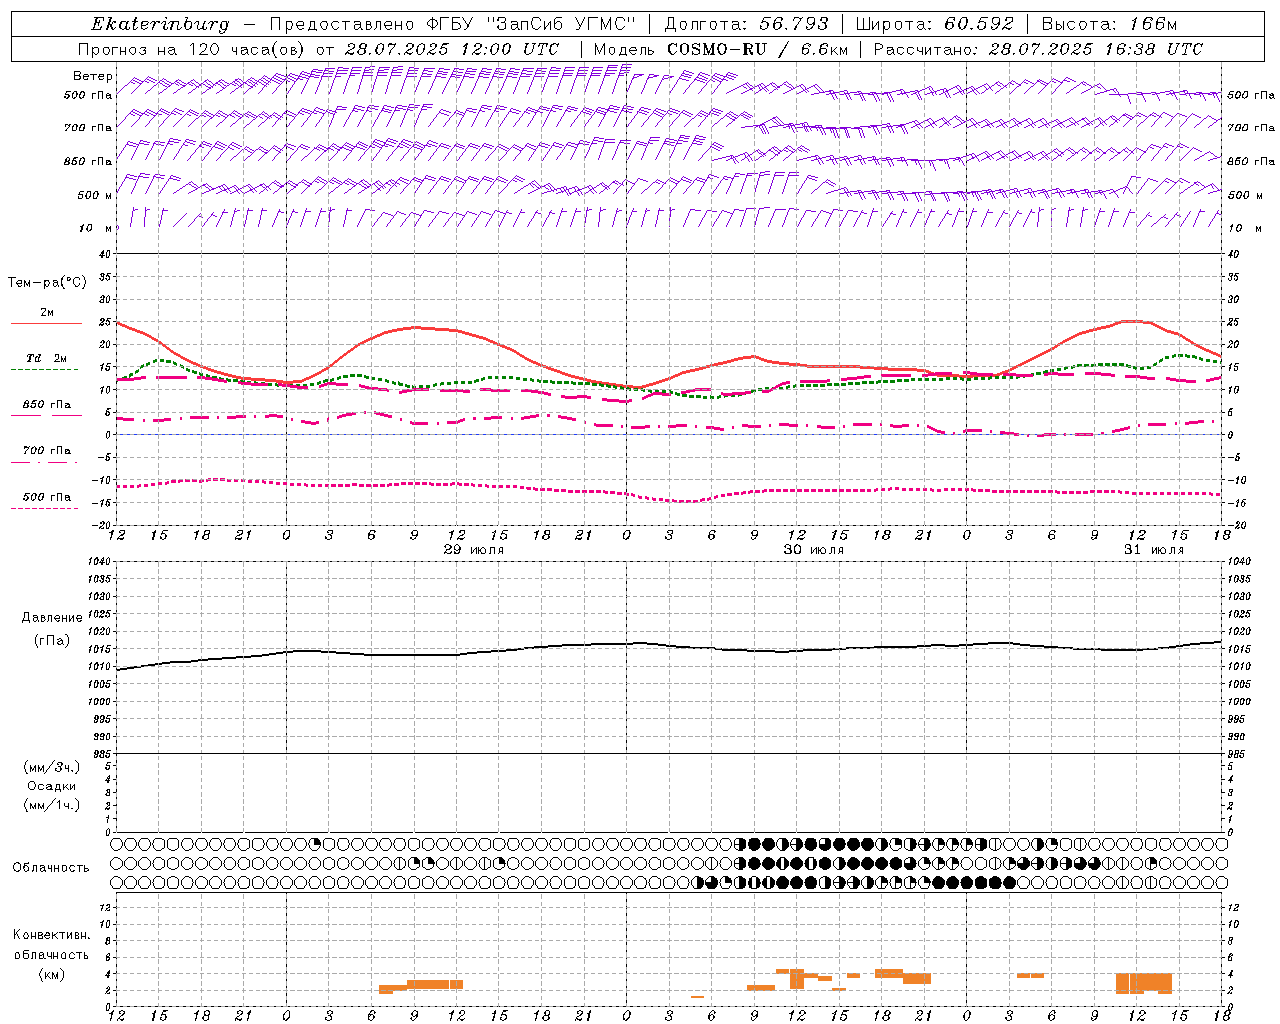This screenshot has height=1024, width=1280.
Task: Click the "Прогноз на 120 часа(ов)" forecast text
Action: 192,49
